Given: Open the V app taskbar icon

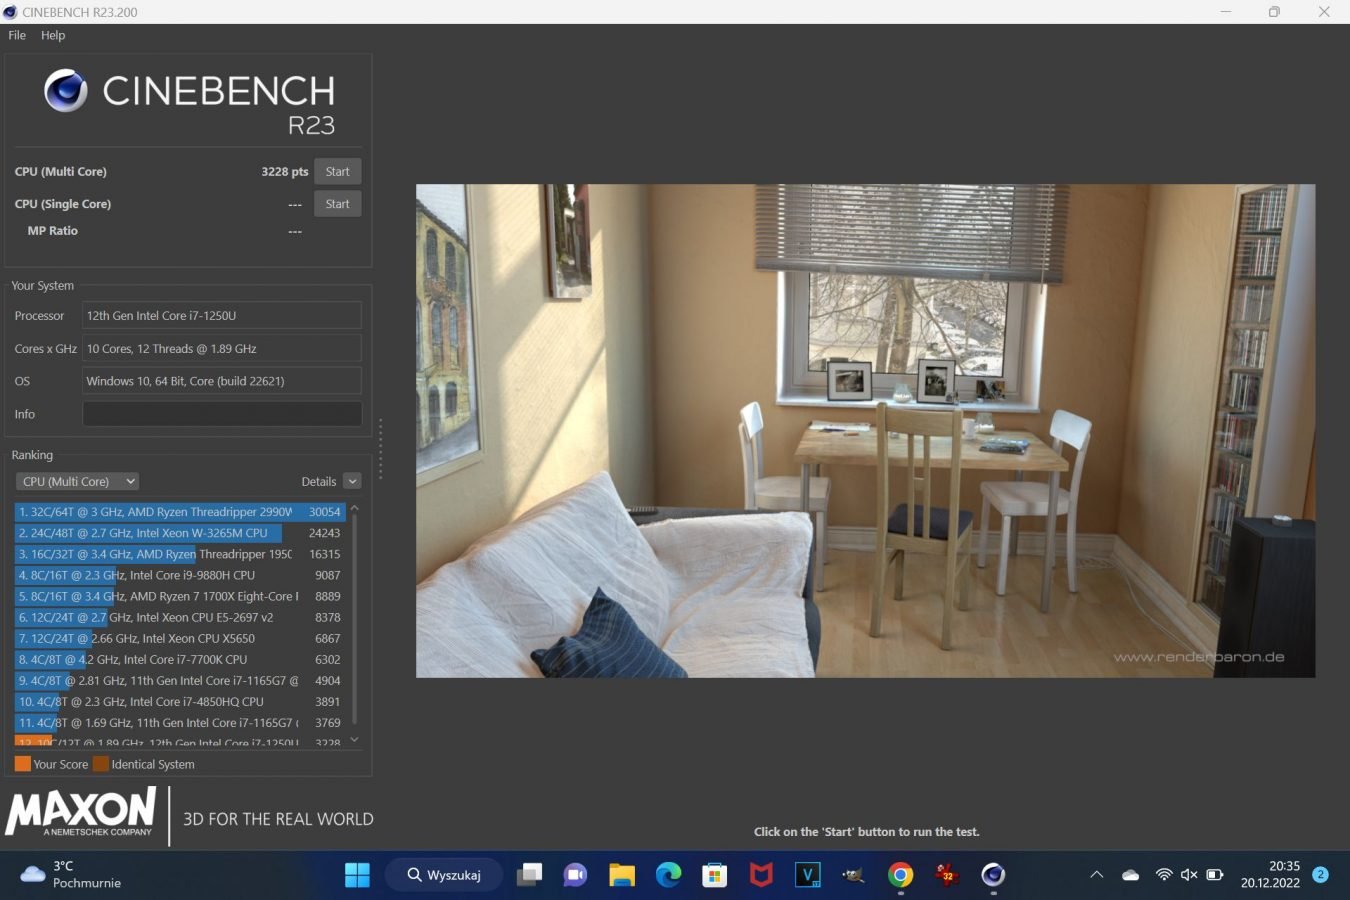Looking at the screenshot, I should click(807, 875).
